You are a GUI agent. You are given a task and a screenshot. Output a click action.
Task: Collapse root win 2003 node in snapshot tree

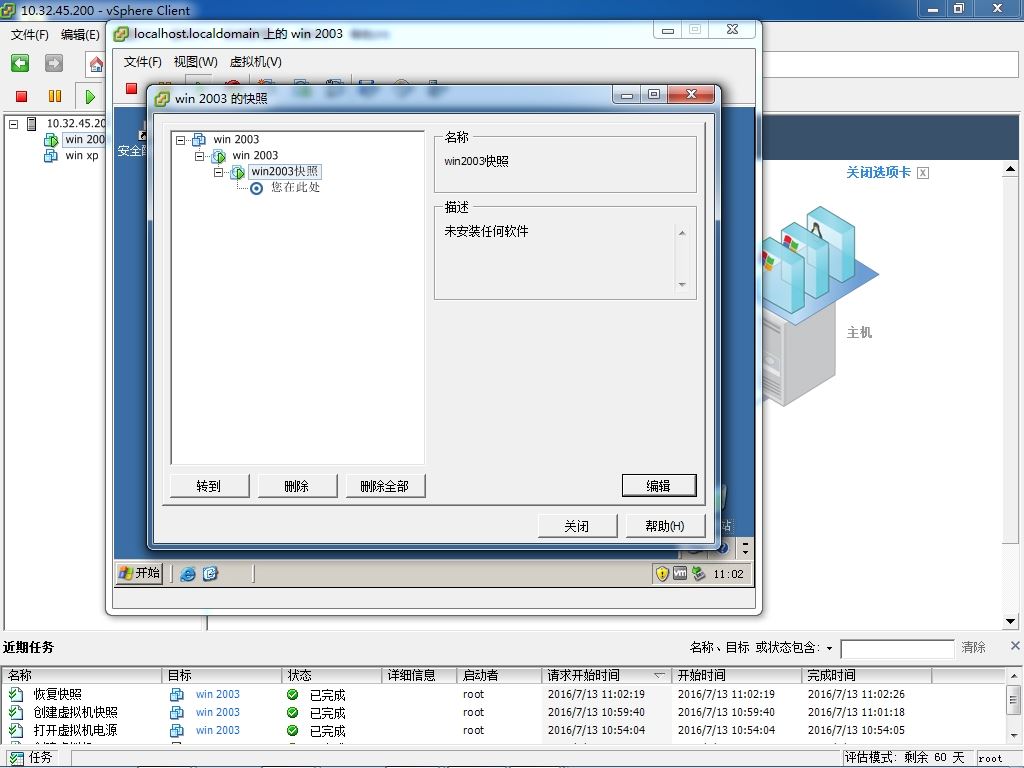coord(181,140)
